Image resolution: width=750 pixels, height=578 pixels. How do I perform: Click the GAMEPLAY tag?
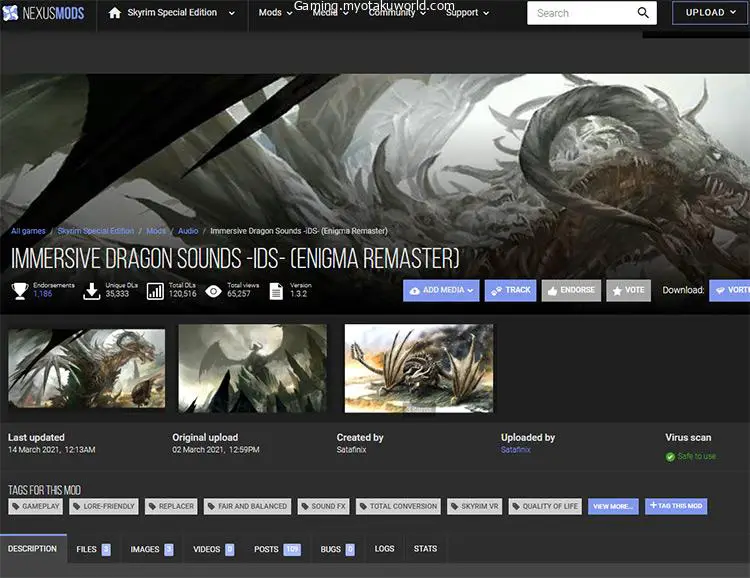pos(35,506)
